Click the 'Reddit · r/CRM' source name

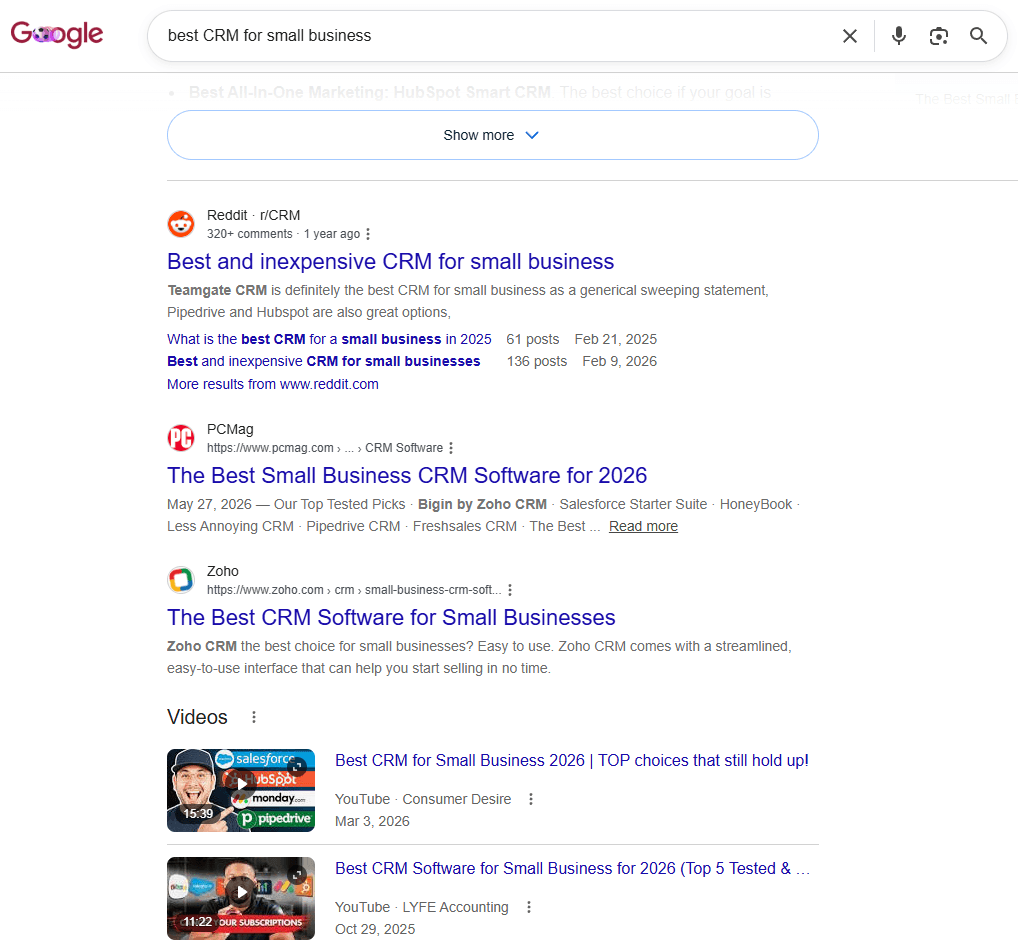pos(253,215)
